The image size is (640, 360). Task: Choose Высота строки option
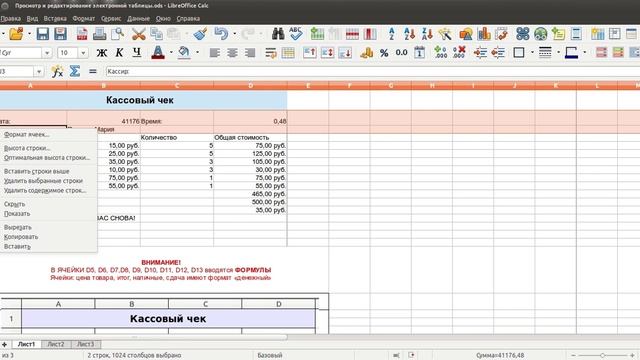click(49, 148)
